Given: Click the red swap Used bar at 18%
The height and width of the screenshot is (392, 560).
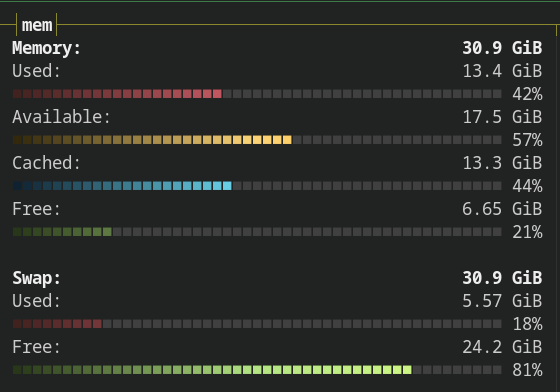Looking at the screenshot, I should point(257,324).
